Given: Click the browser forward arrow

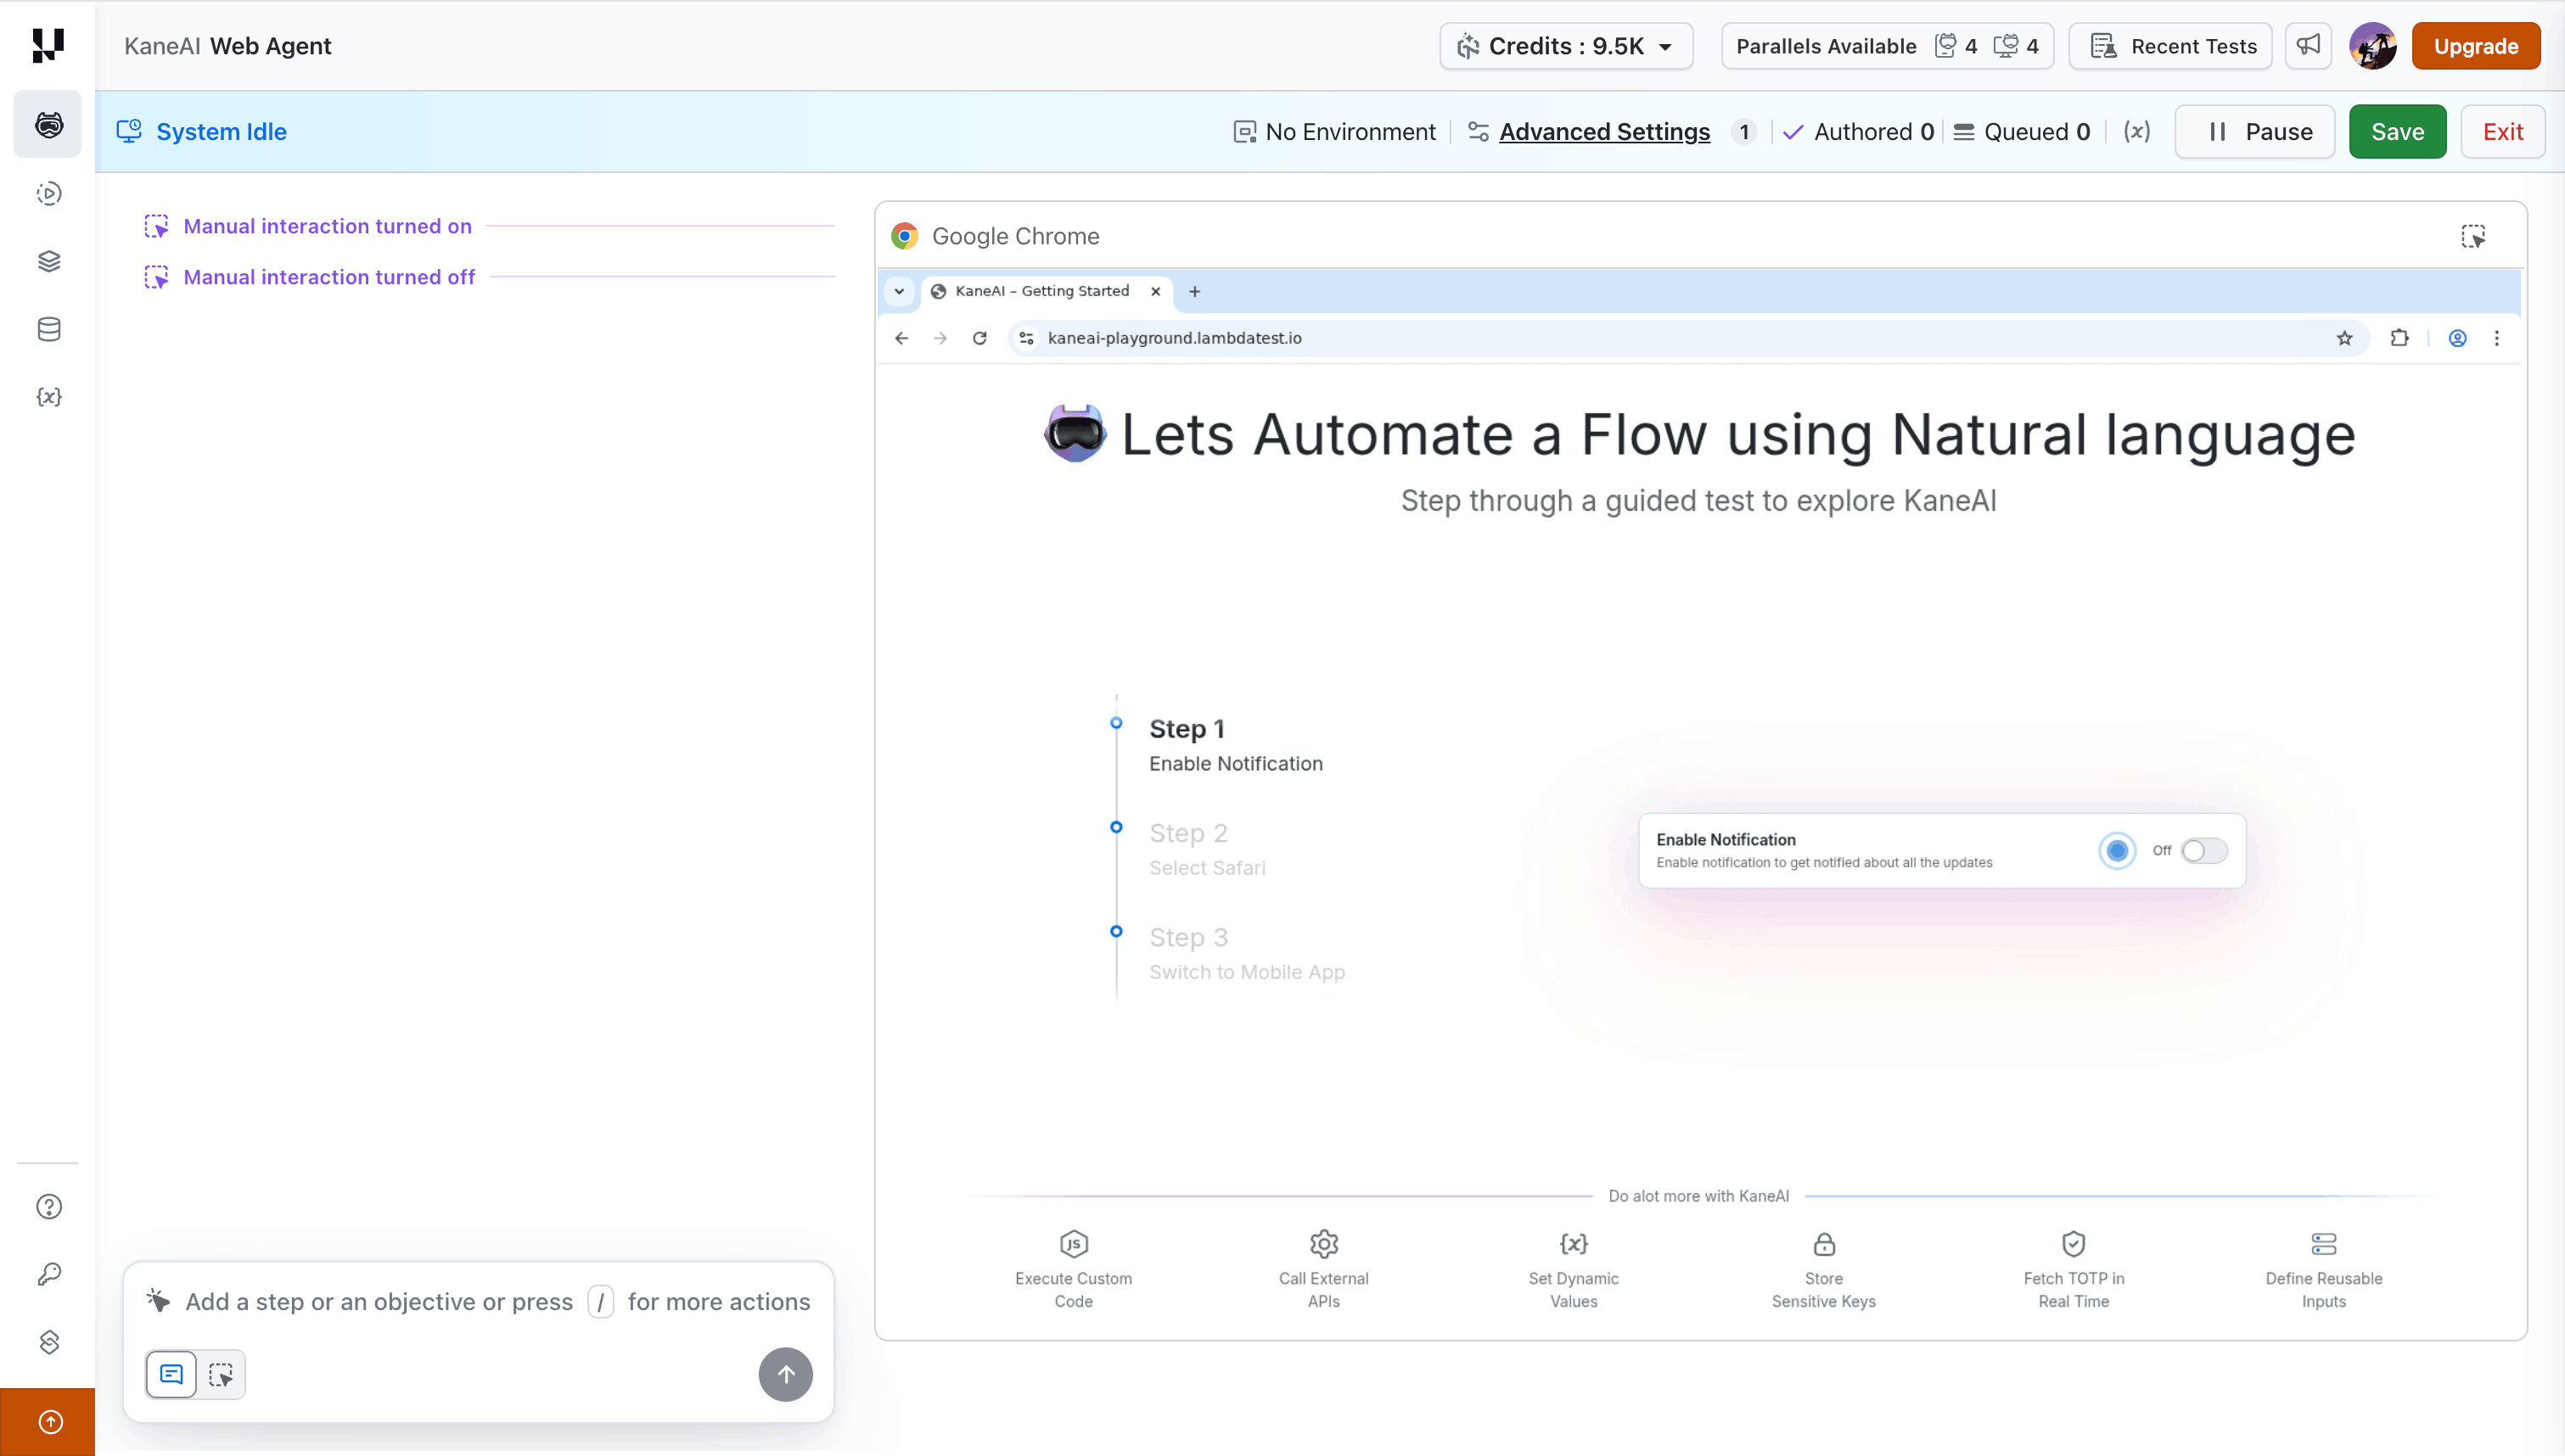Looking at the screenshot, I should point(940,338).
